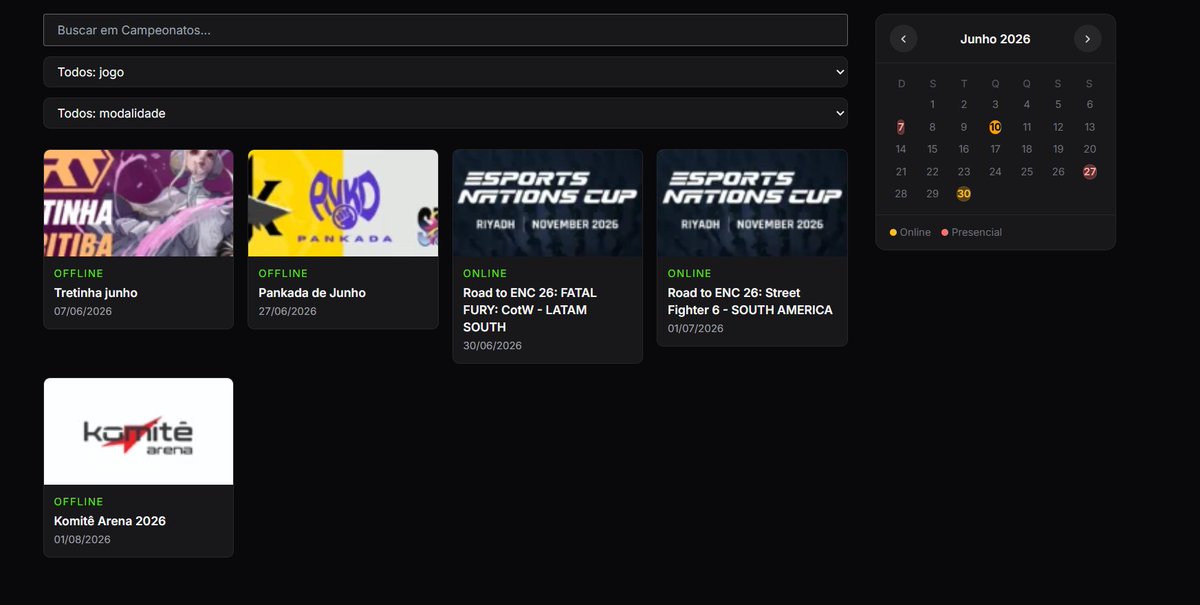Open 'Komitê Arena 2026' title link
Image resolution: width=1200 pixels, height=605 pixels.
[x=110, y=521]
